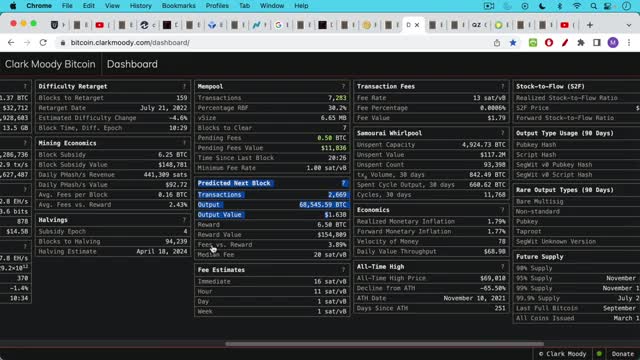
Task: Close the active dashboard tab
Action: 417,25
